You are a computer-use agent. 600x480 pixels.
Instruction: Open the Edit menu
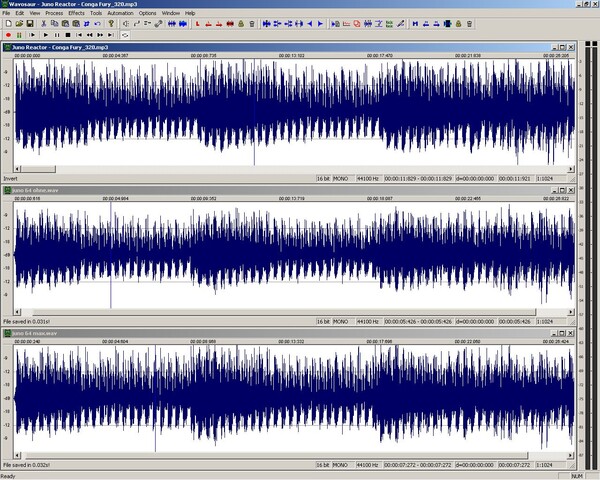20,13
